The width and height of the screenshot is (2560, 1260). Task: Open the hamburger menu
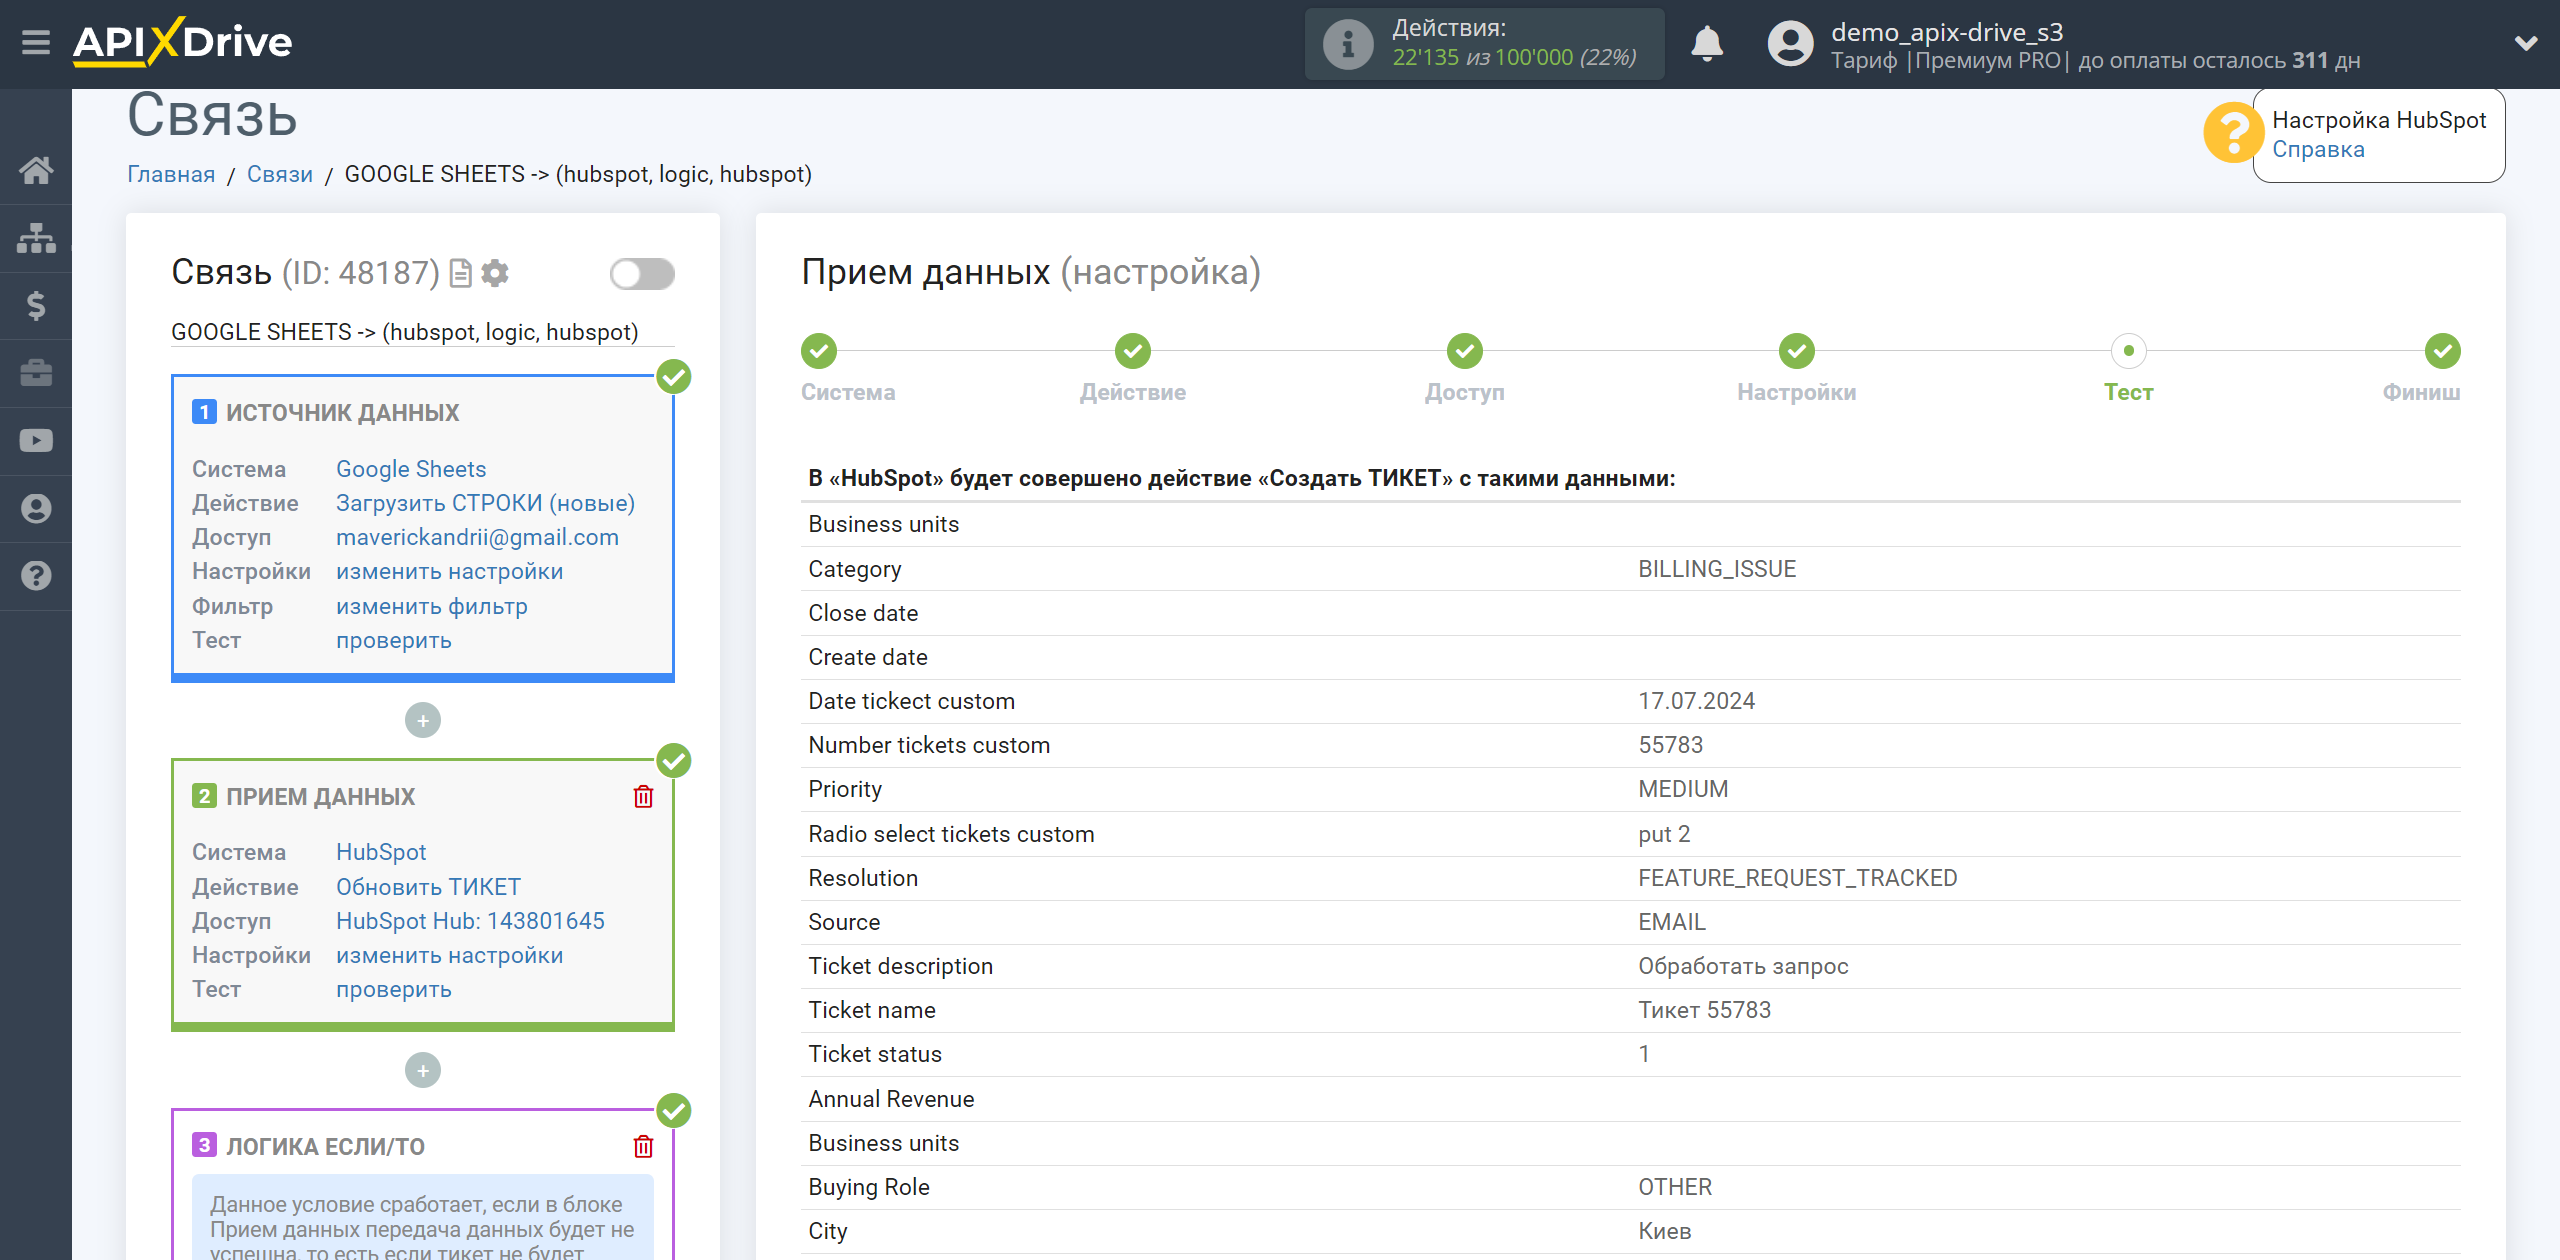35,43
